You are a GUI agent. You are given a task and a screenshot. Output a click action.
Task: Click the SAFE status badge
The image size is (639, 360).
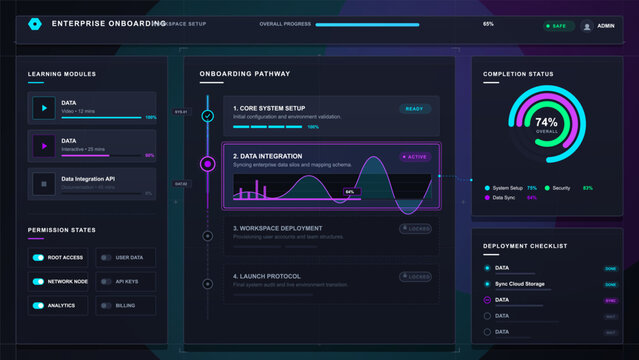coord(559,26)
